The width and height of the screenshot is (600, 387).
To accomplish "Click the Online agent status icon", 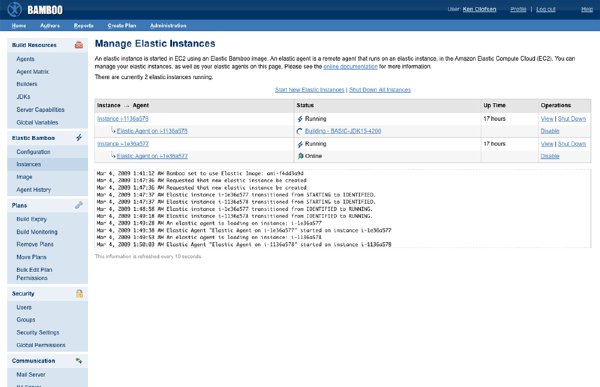I will [x=300, y=156].
